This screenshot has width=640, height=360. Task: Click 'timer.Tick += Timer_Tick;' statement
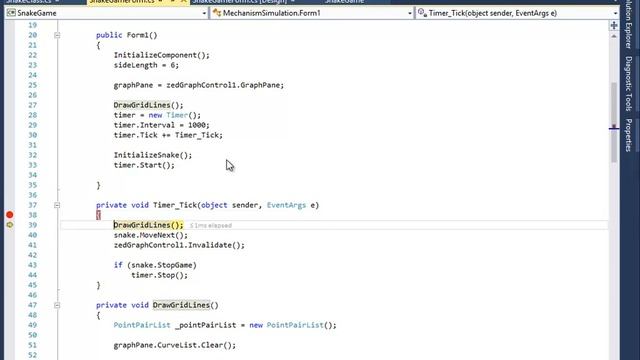click(x=168, y=135)
